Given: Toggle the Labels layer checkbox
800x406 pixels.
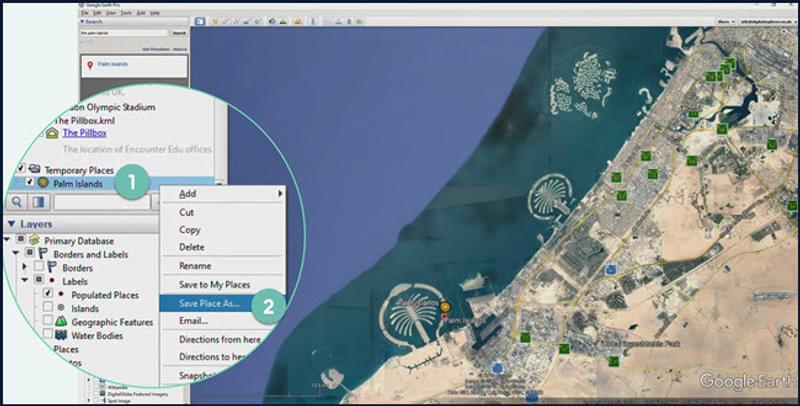Looking at the screenshot, I should [39, 280].
